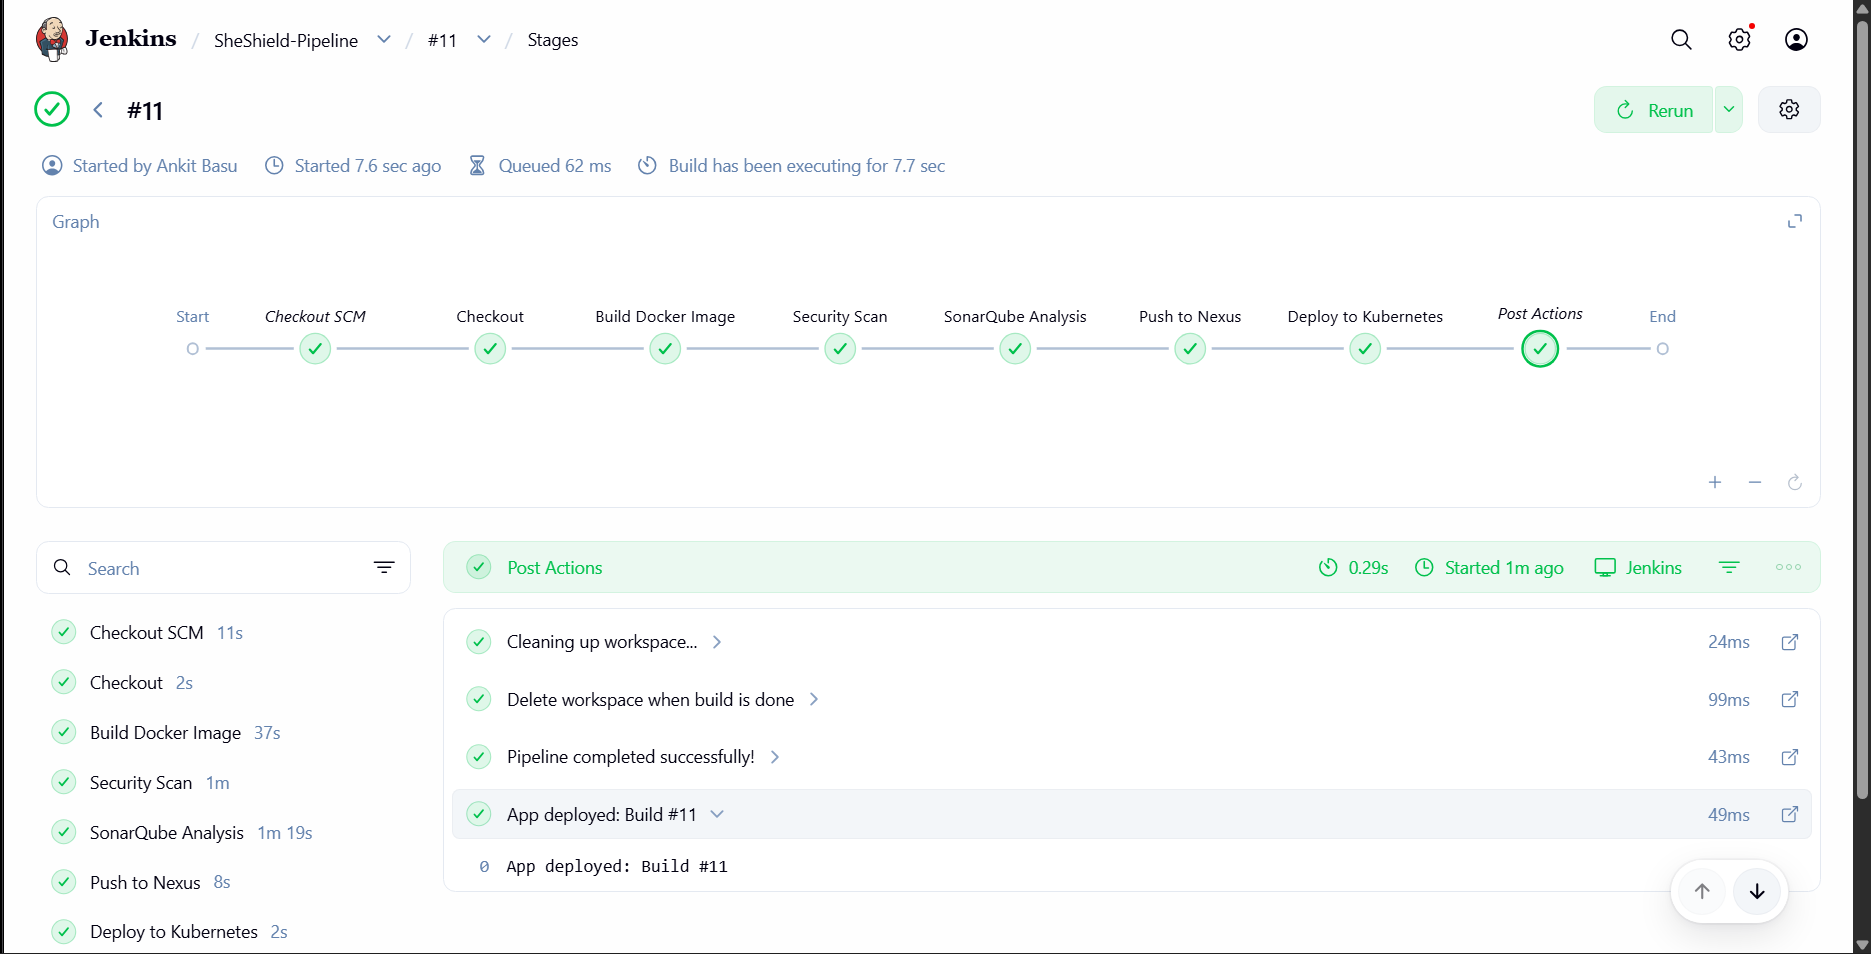Jump to top with up arrow button

pyautogui.click(x=1702, y=891)
